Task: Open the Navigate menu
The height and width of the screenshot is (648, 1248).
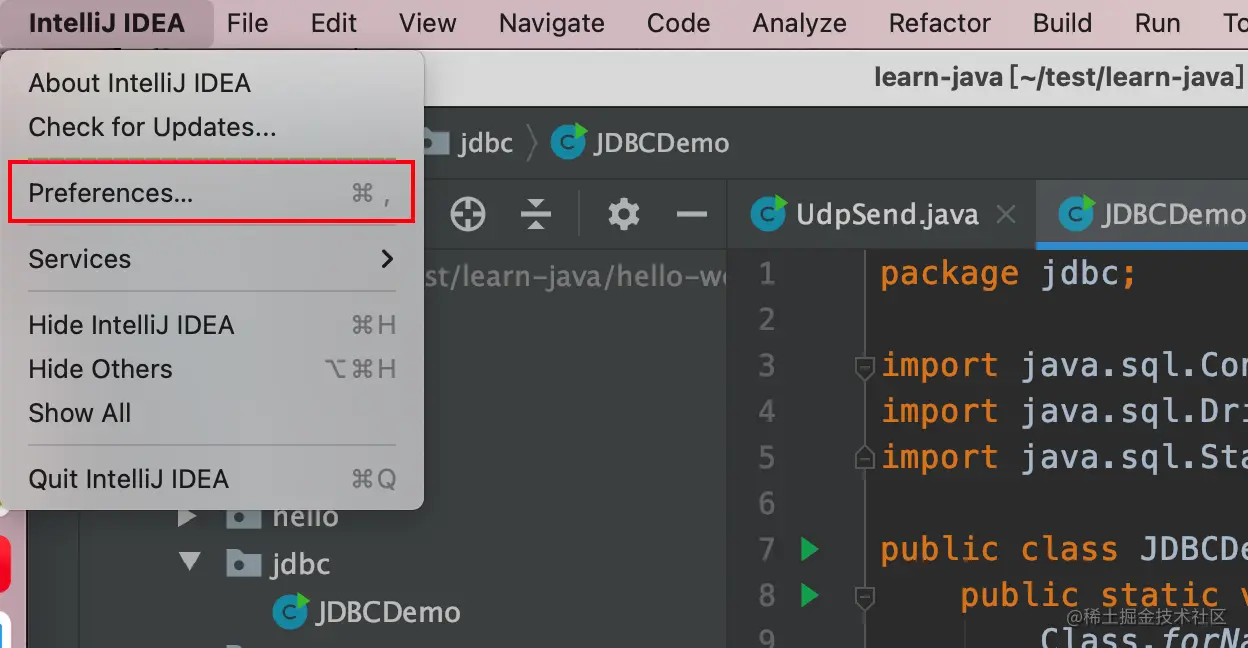Action: [x=552, y=23]
